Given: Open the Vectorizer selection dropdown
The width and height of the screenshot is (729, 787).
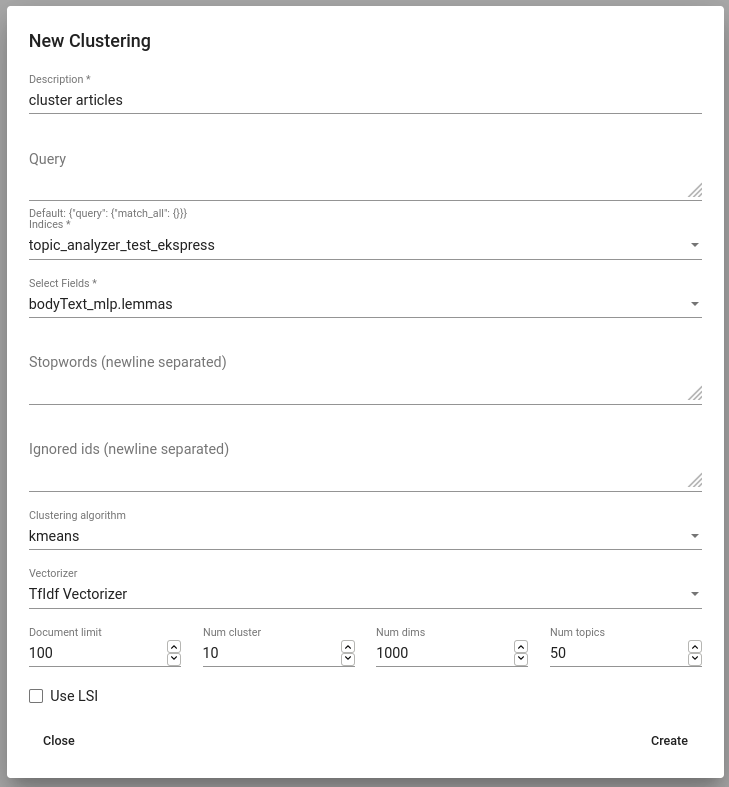Looking at the screenshot, I should (365, 594).
